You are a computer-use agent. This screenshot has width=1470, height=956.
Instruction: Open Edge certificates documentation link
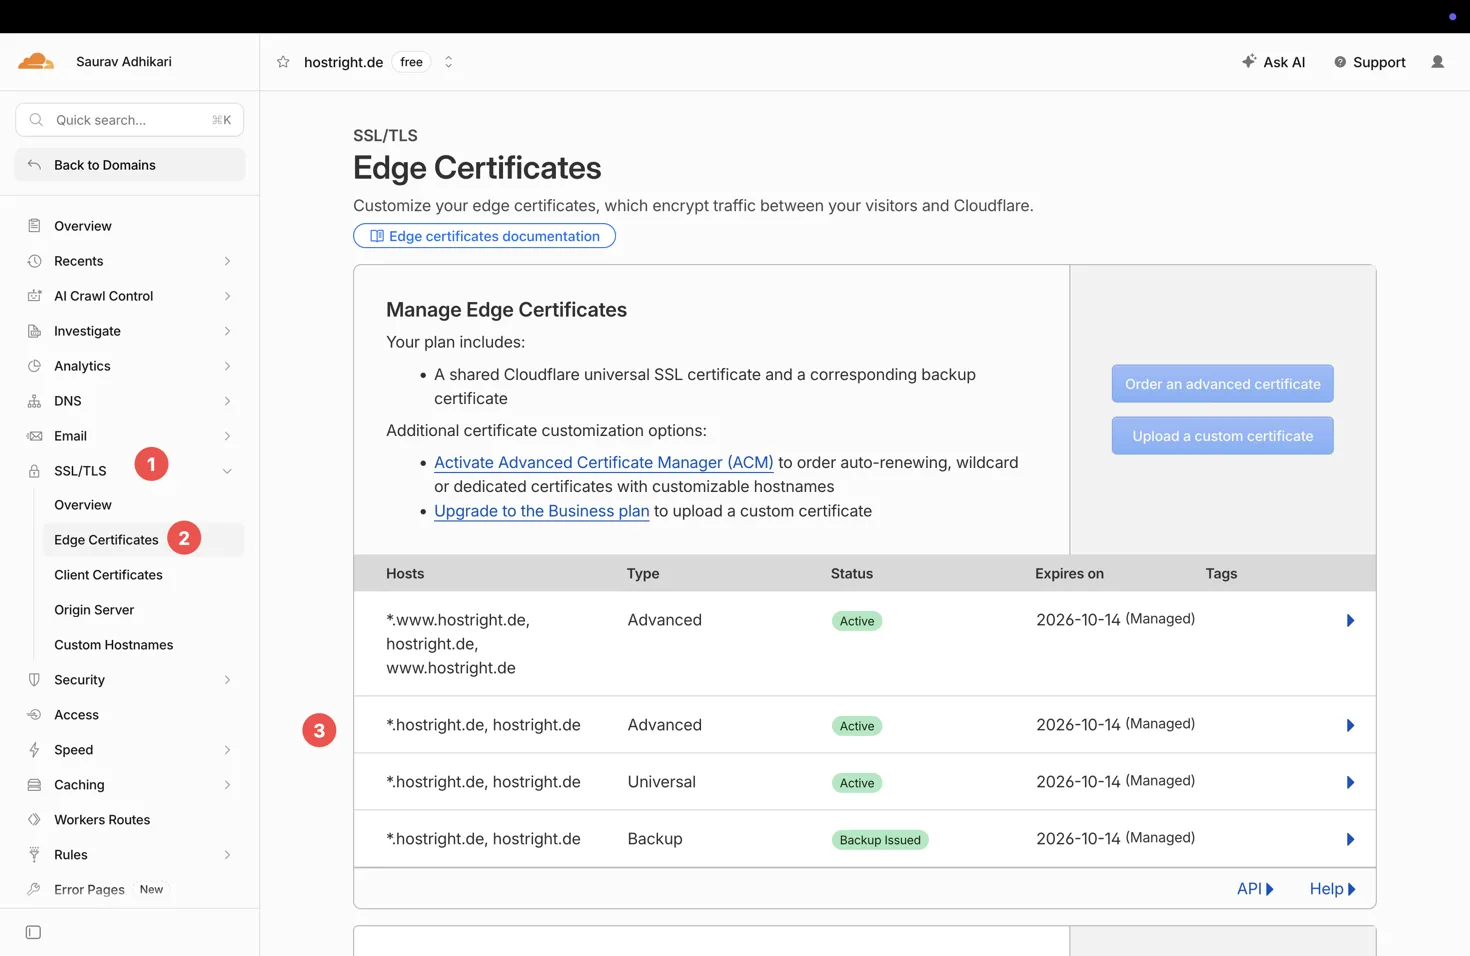click(484, 236)
